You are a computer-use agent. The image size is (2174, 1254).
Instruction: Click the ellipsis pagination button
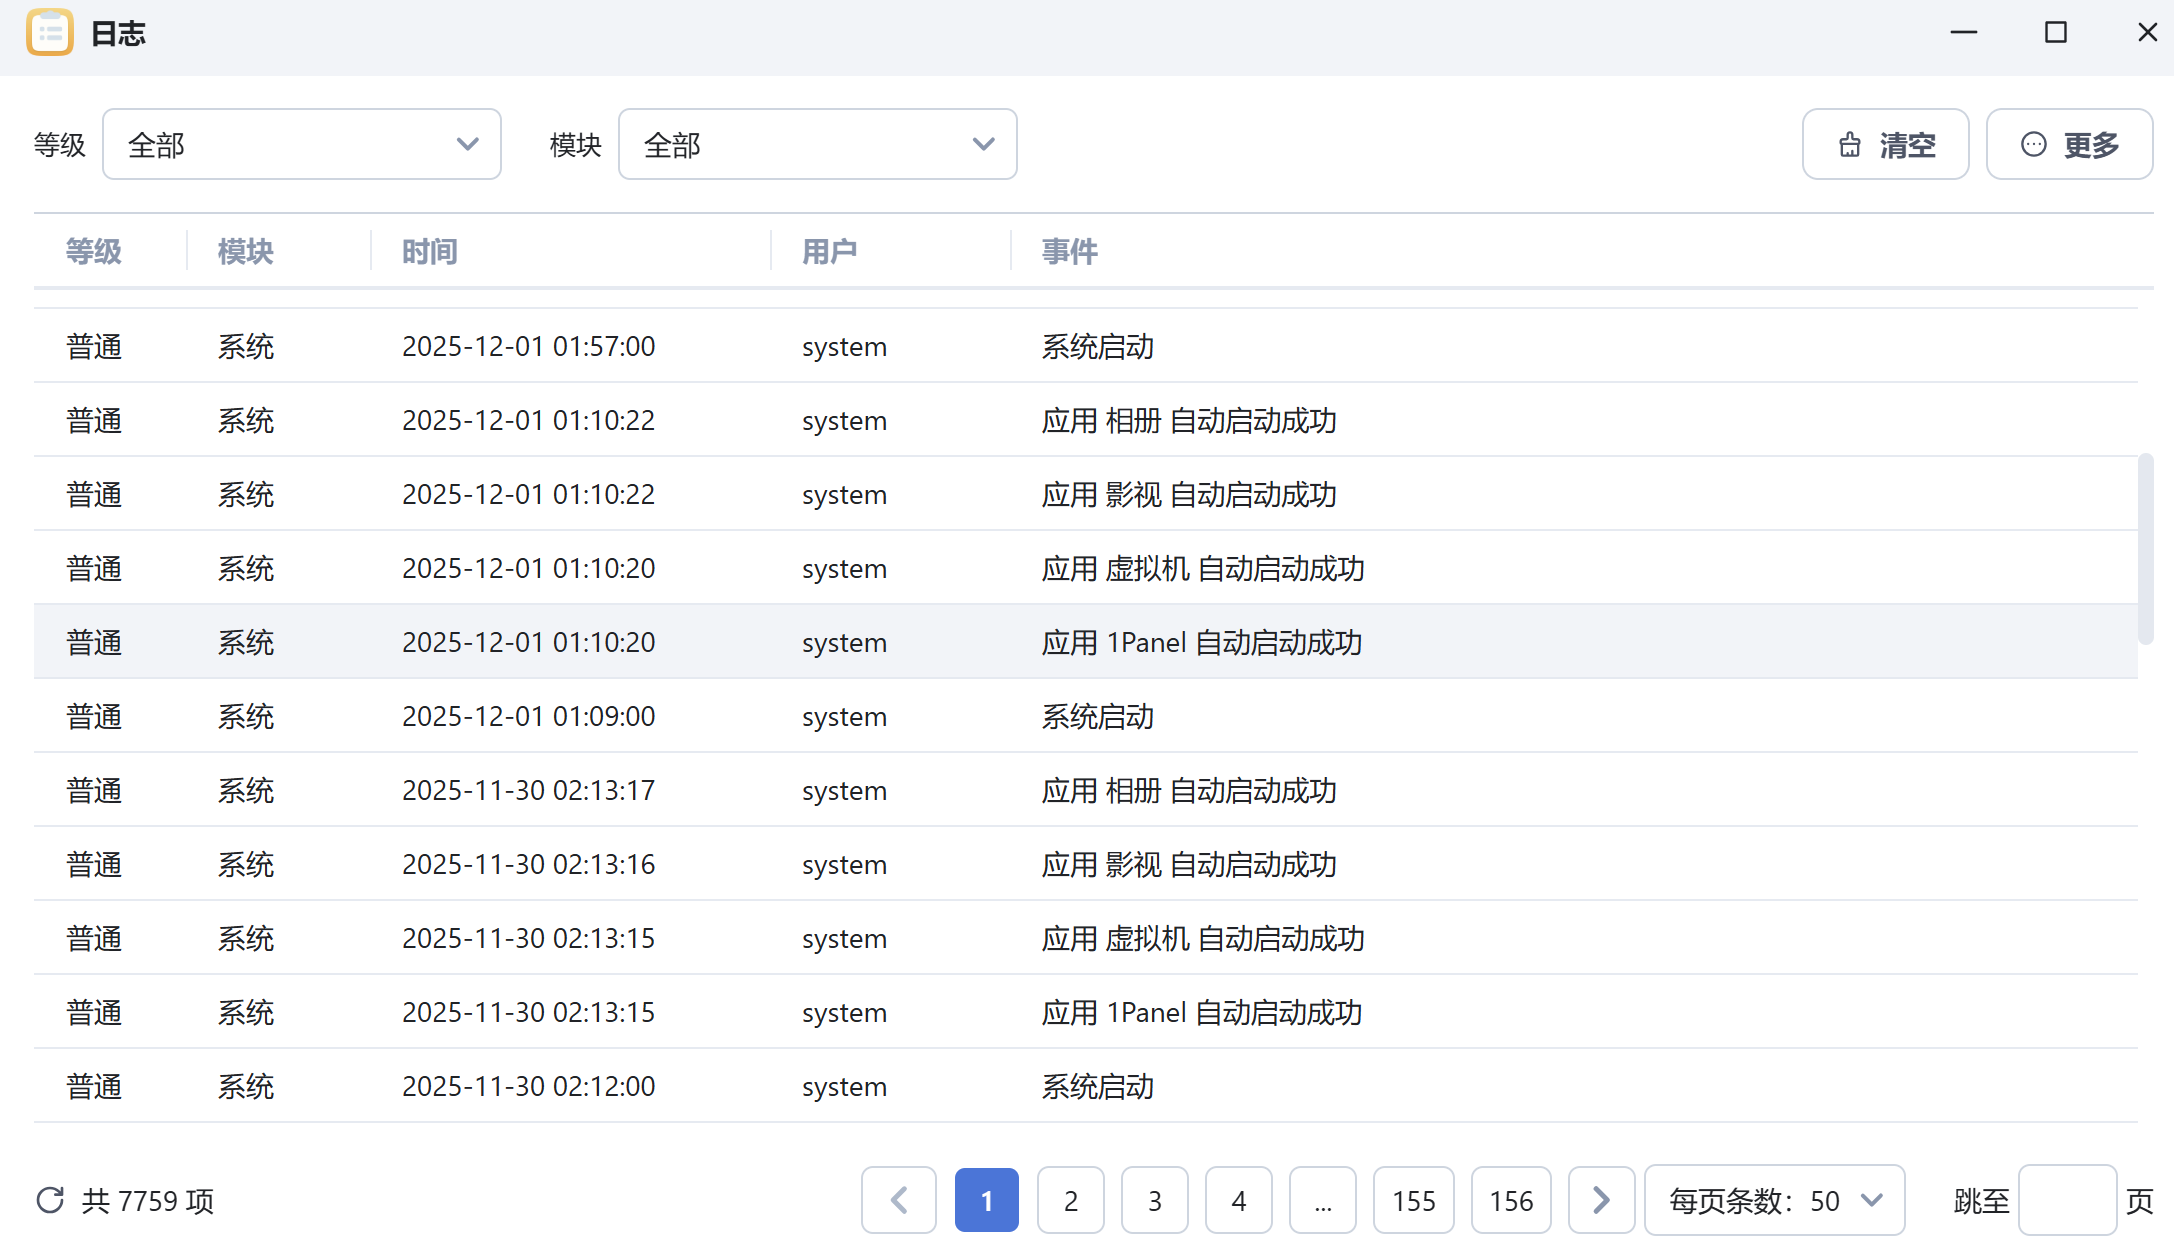coord(1322,1200)
